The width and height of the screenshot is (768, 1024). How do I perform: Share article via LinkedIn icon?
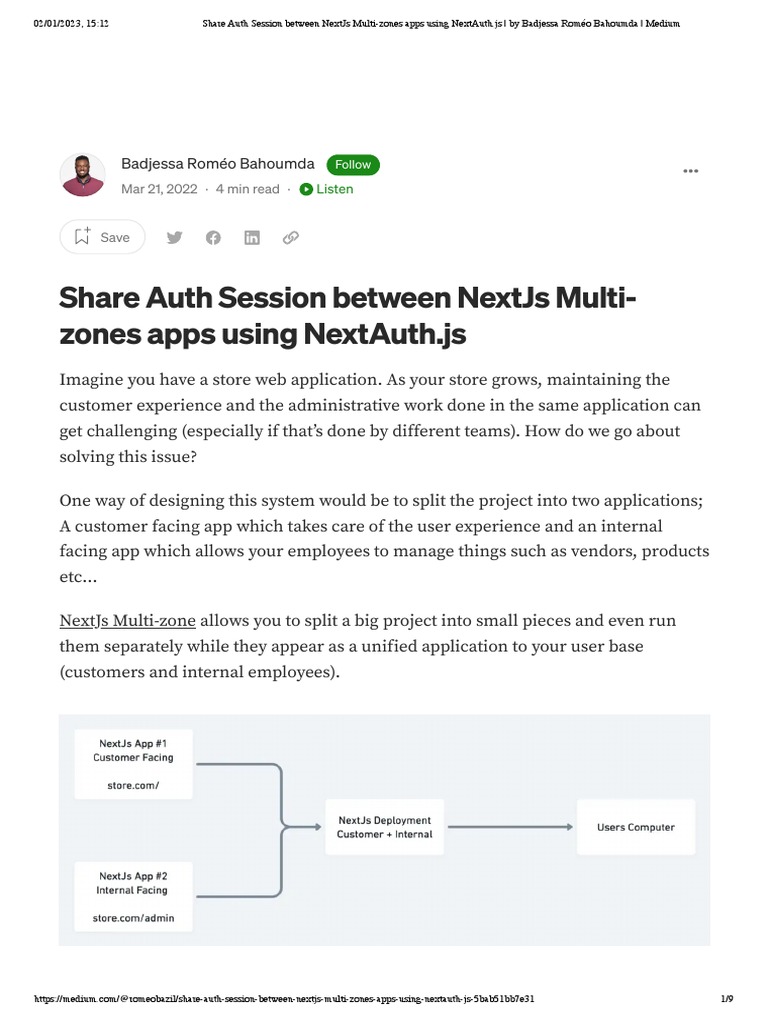point(252,237)
